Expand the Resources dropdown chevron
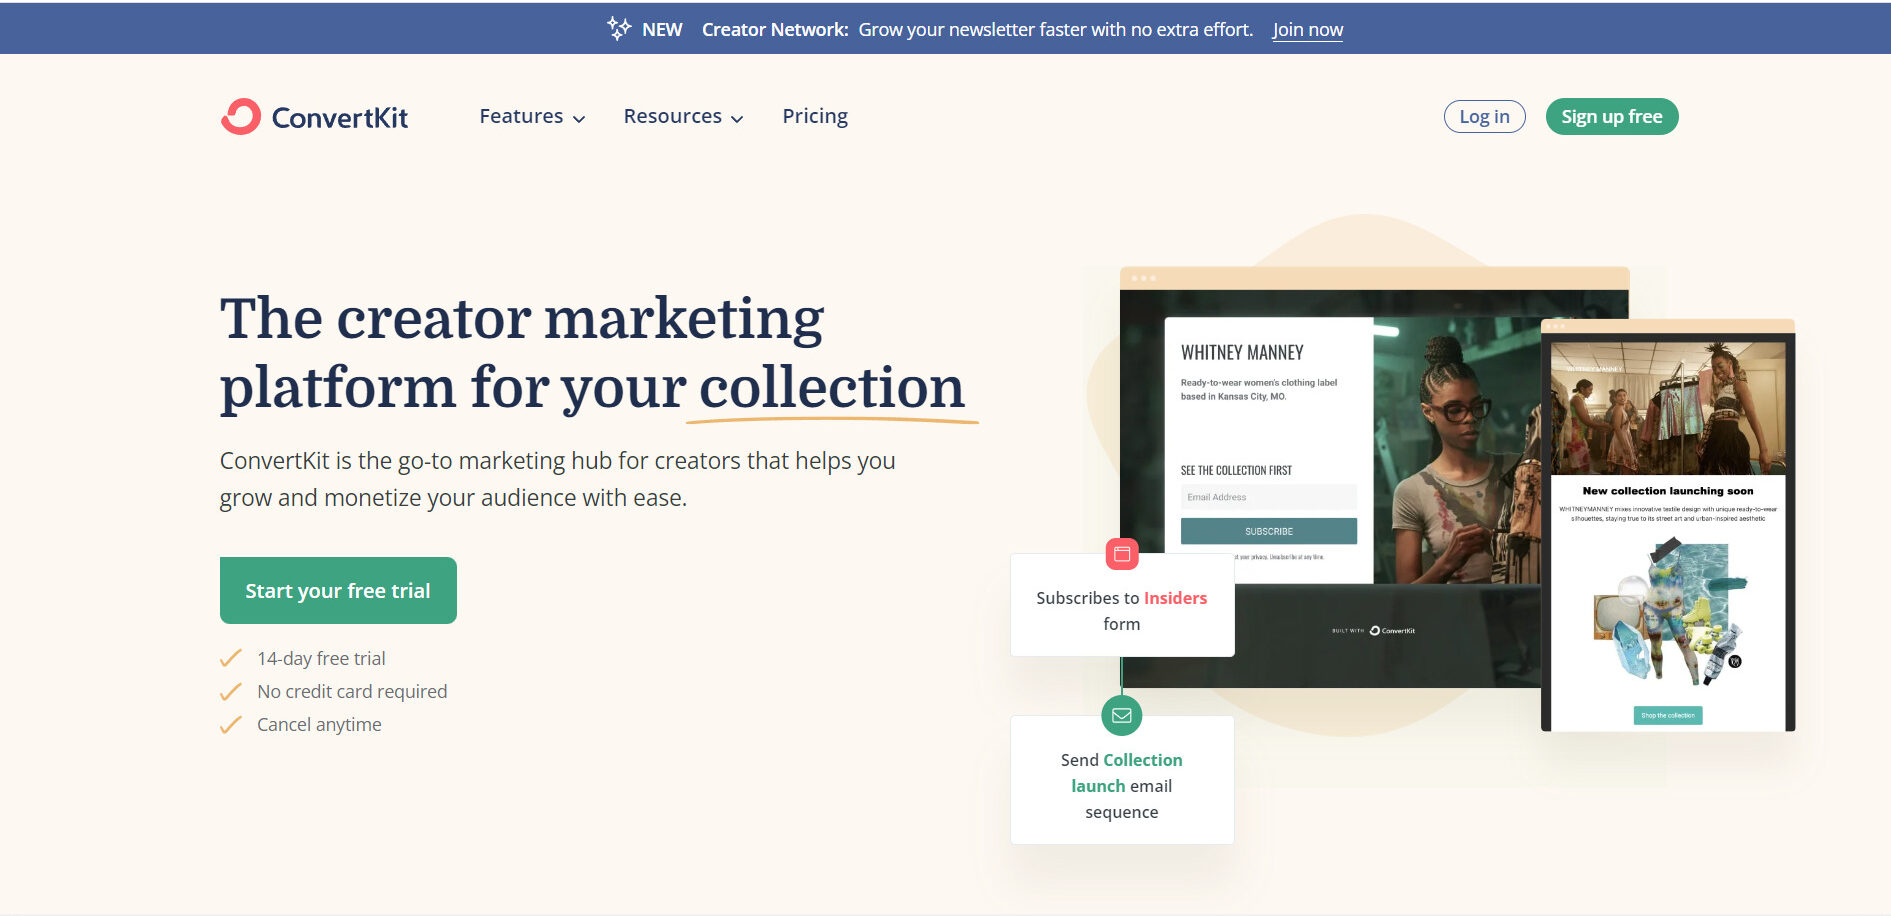1891x916 pixels. [737, 119]
